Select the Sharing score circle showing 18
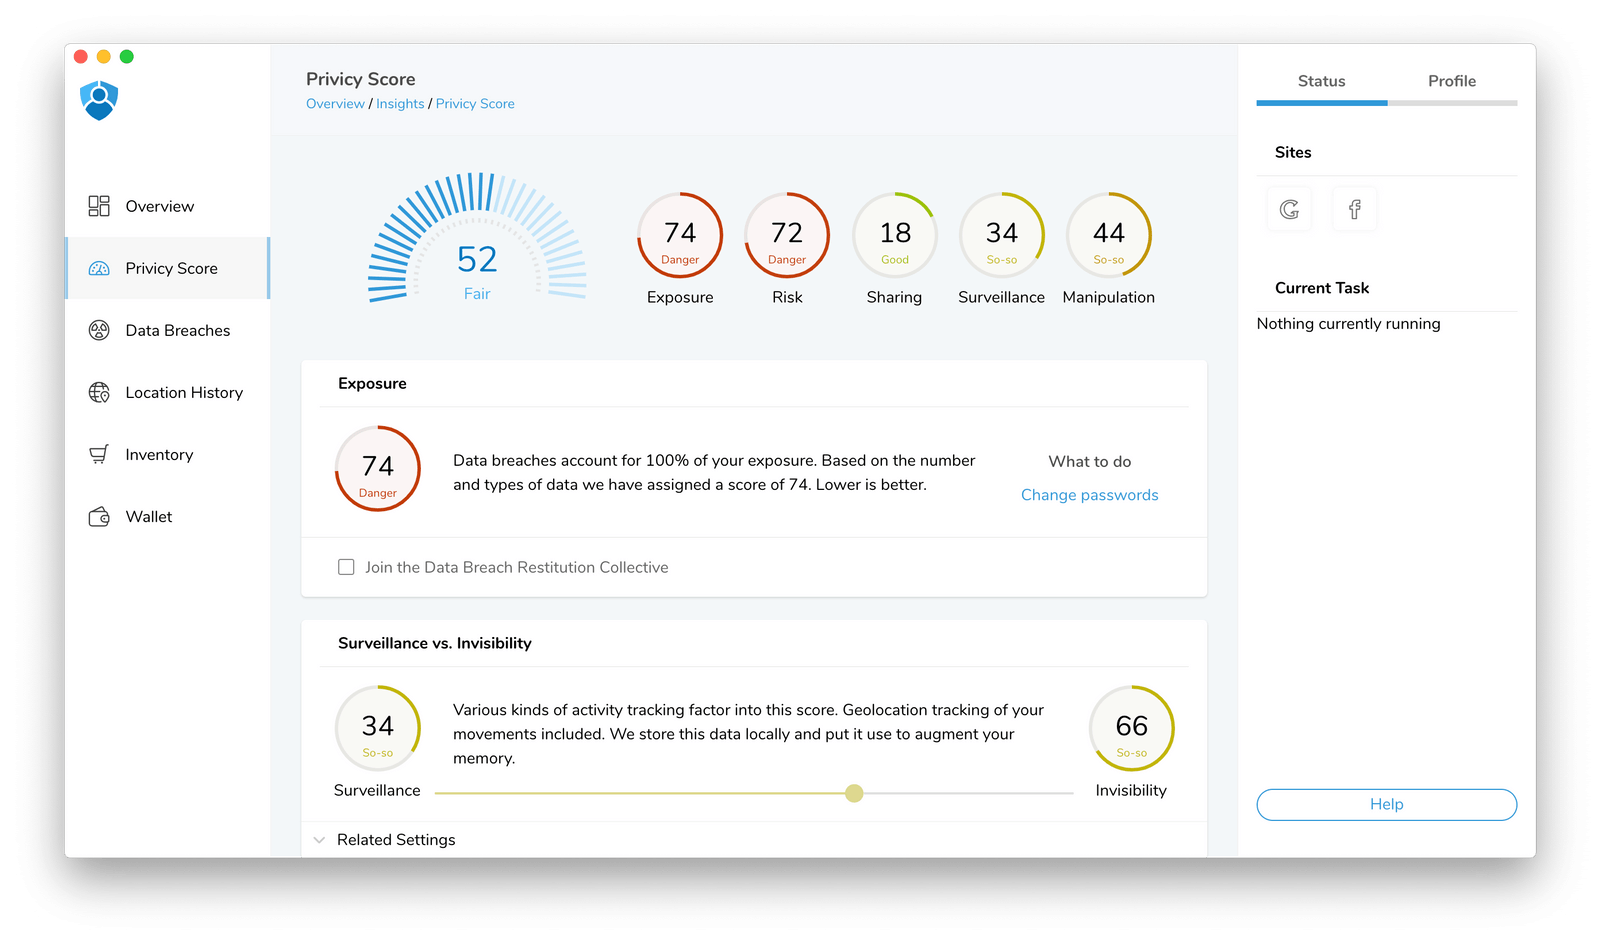The image size is (1600, 943). point(894,235)
